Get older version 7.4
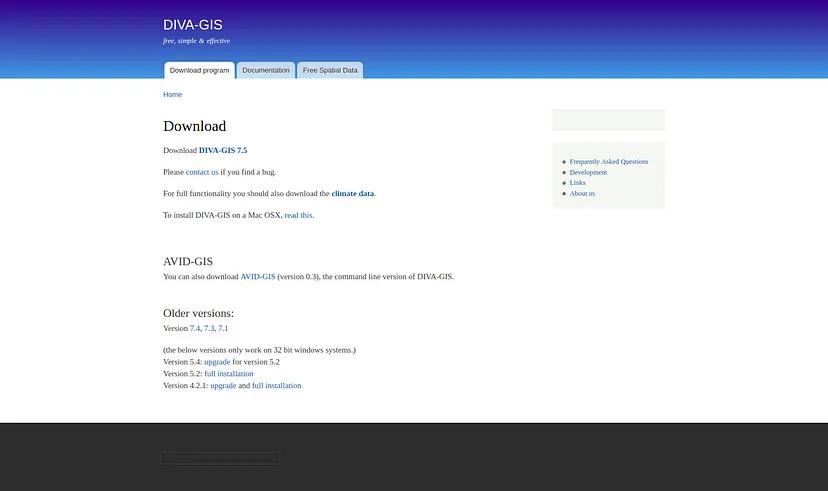828x491 pixels. 195,328
